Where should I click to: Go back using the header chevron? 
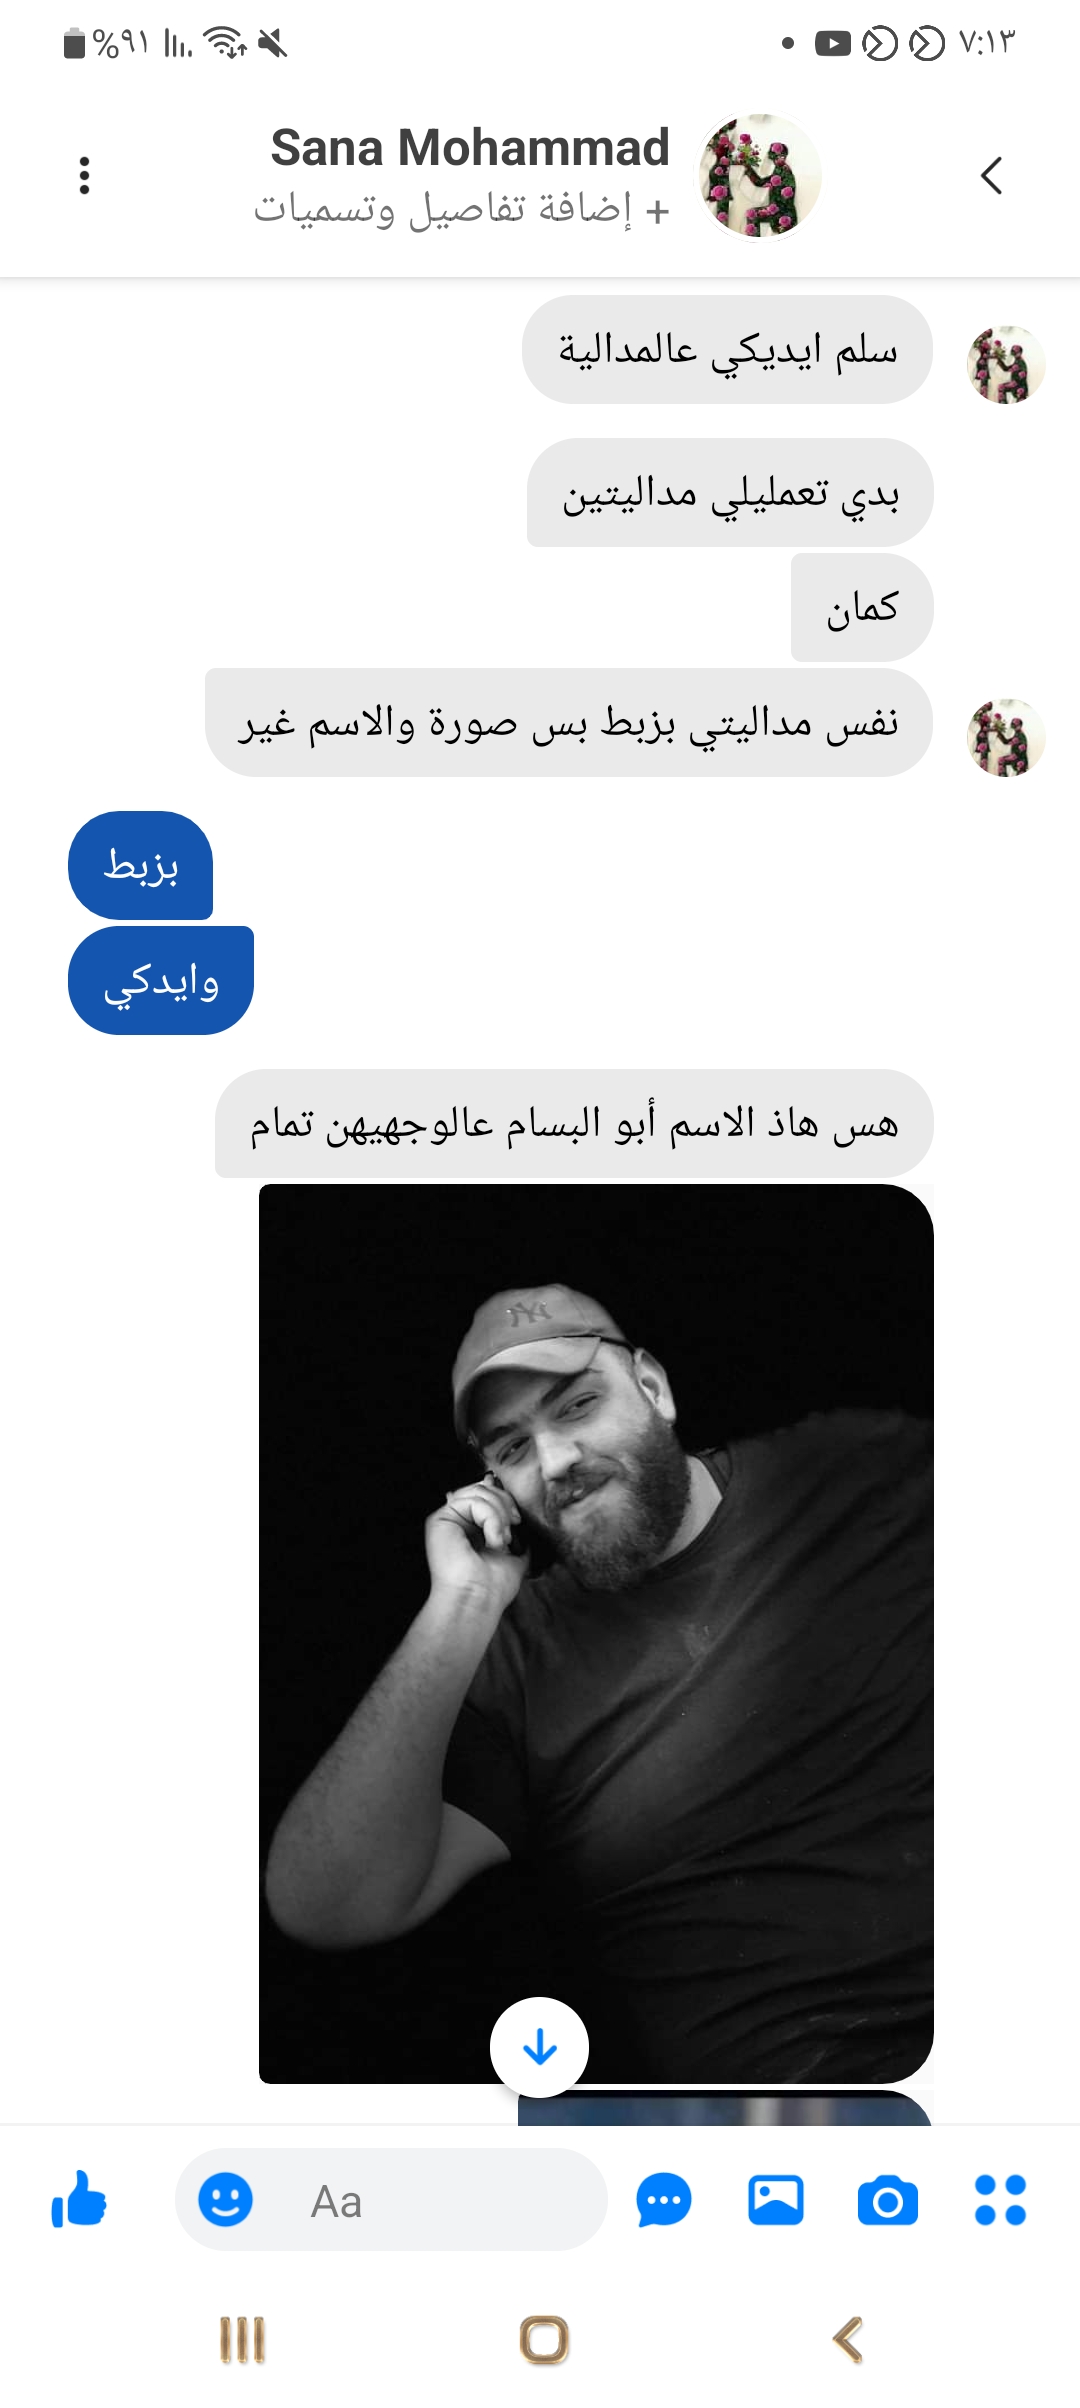[x=991, y=176]
